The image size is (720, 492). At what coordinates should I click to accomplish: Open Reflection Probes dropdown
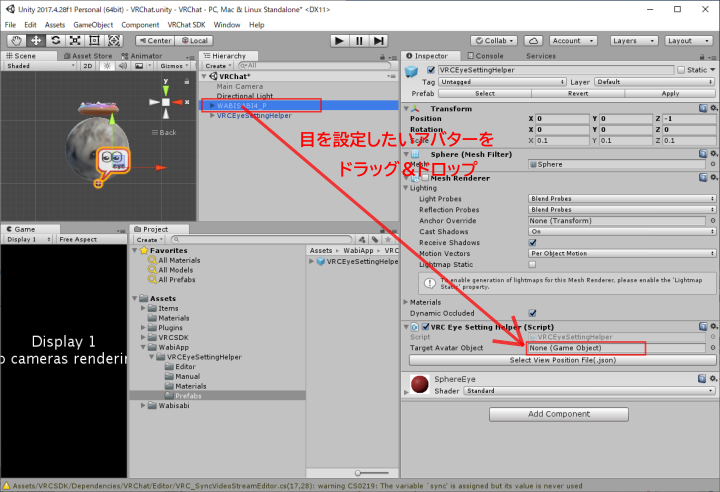[622, 209]
